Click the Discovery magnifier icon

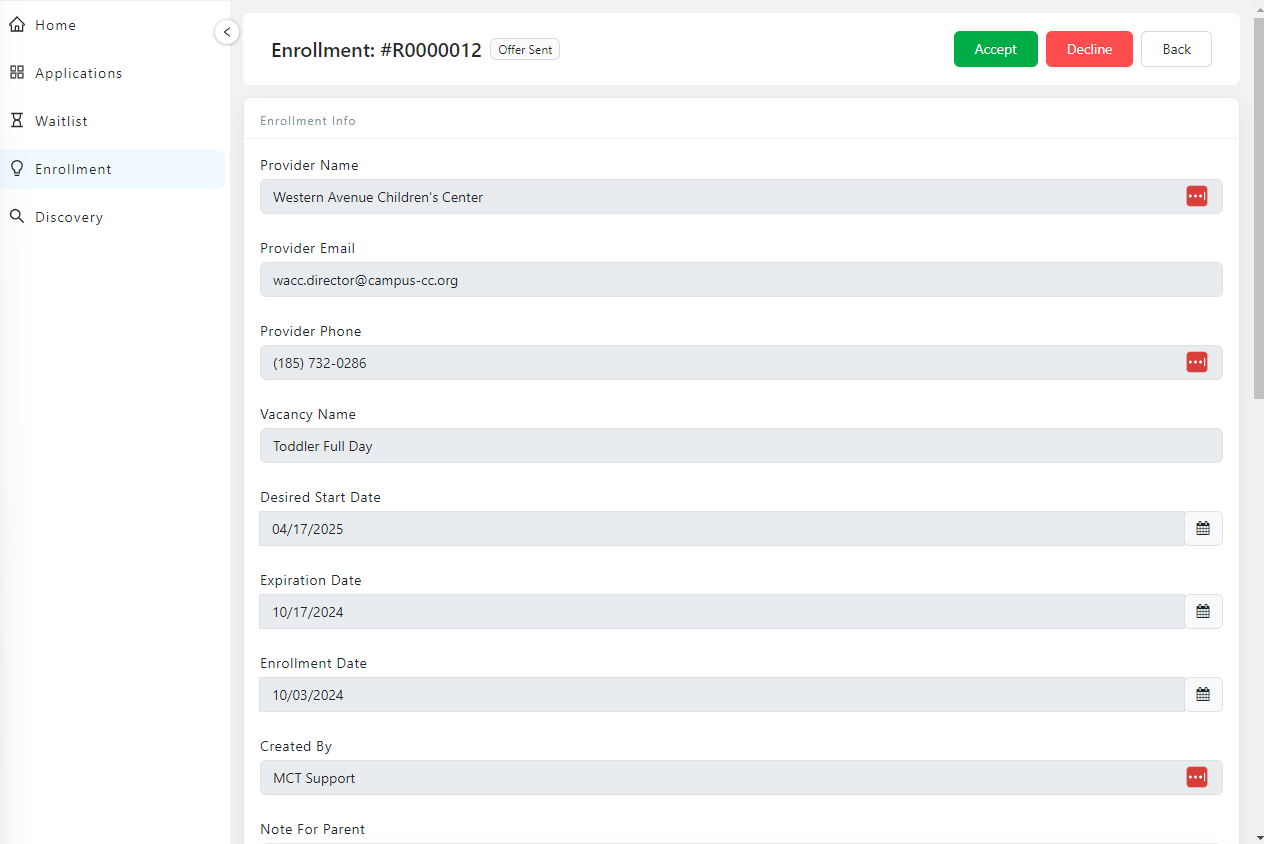click(16, 216)
